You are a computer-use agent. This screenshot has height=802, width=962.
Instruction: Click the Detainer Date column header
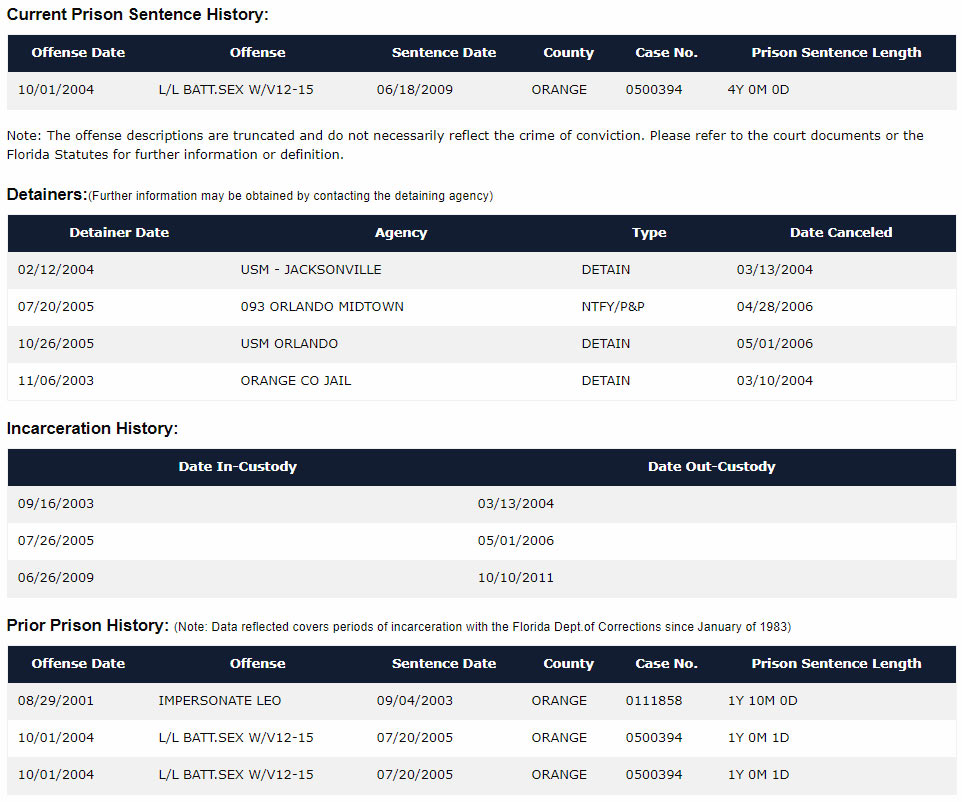tap(119, 232)
